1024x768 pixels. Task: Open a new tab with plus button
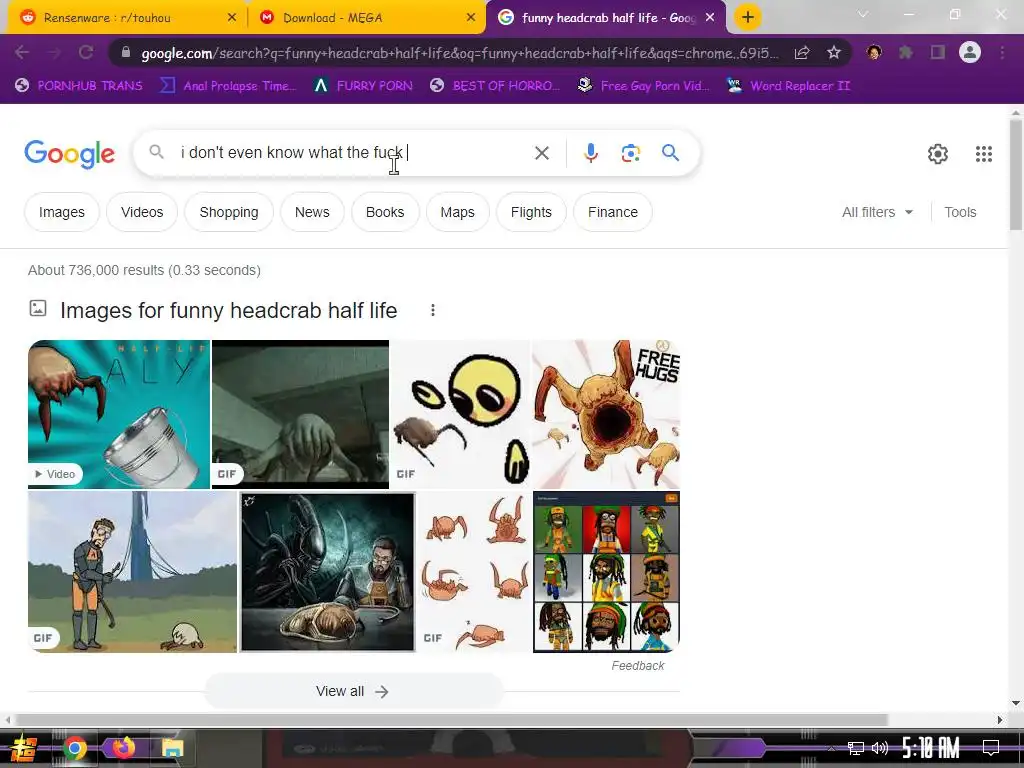(x=748, y=18)
